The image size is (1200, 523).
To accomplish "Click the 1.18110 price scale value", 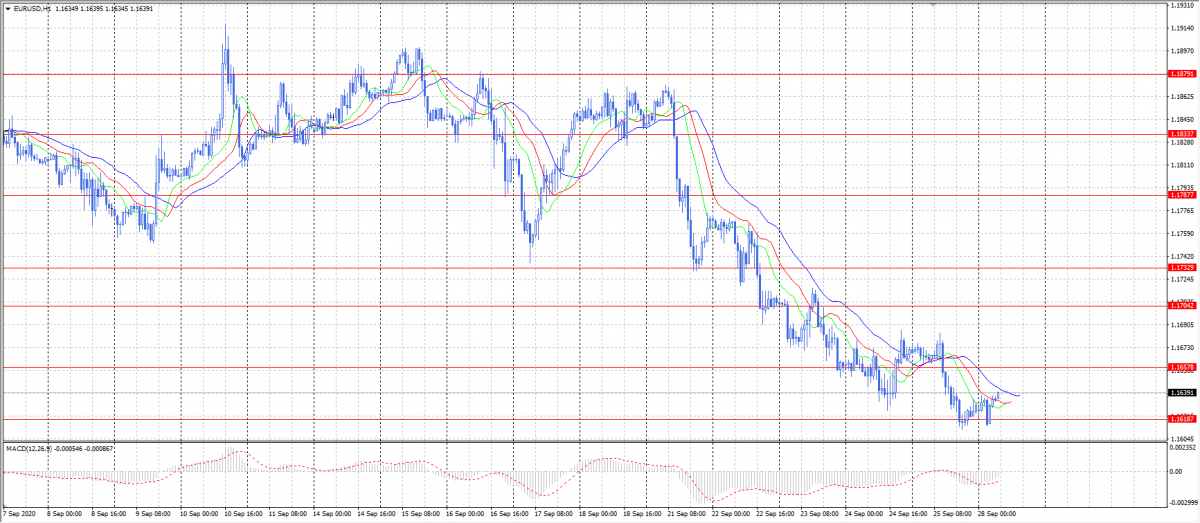I will 1182,165.
